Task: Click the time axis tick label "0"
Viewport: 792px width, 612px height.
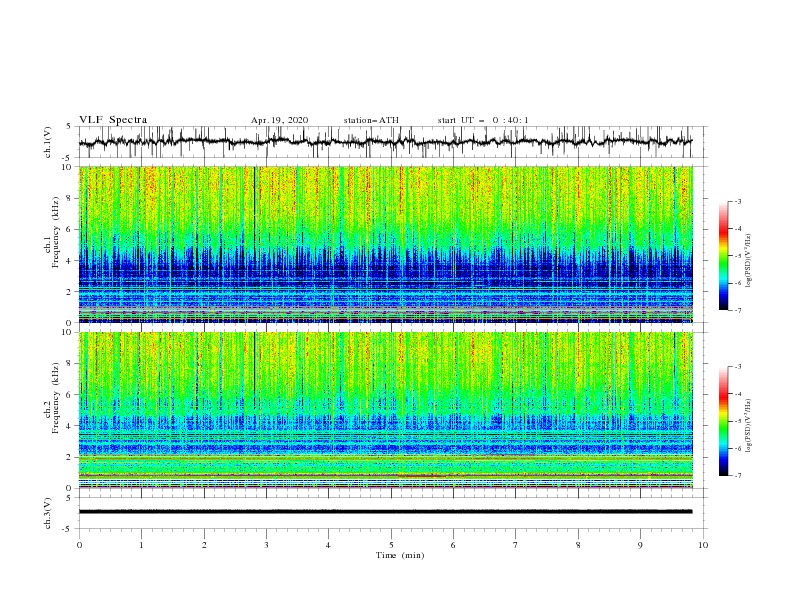Action: [x=79, y=545]
